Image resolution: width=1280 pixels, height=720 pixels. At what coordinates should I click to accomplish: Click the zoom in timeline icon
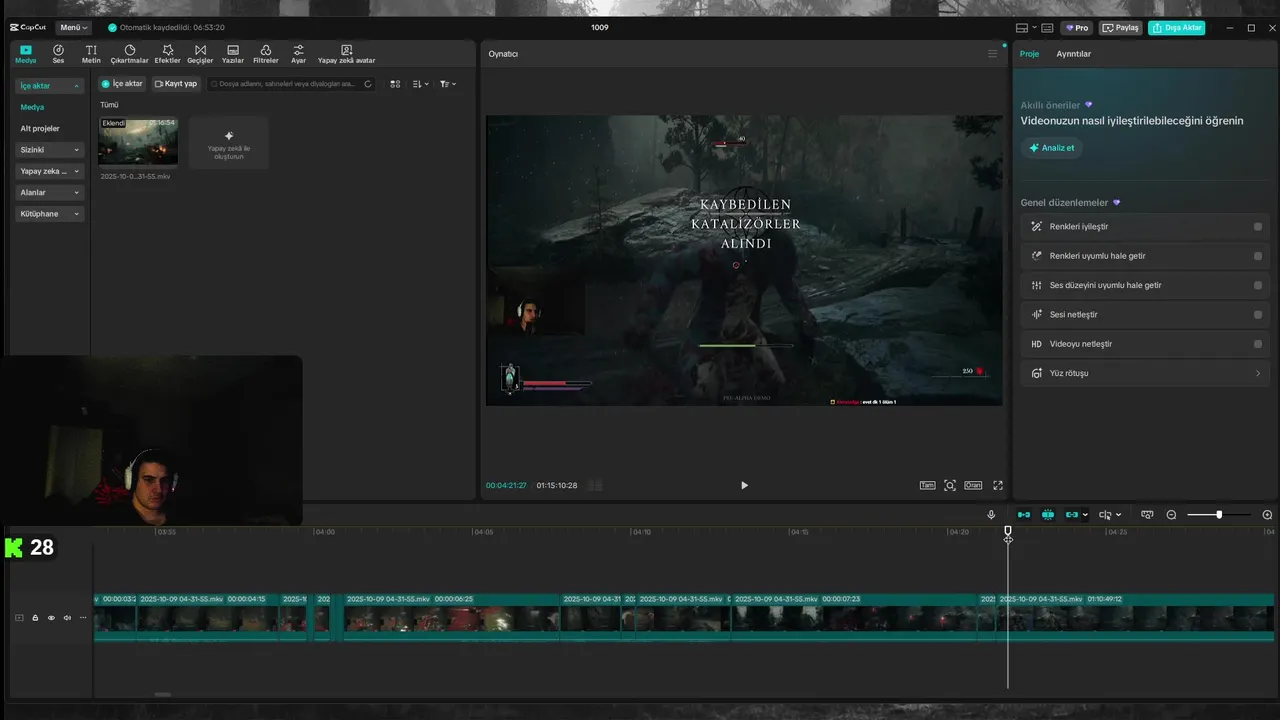coord(1267,515)
